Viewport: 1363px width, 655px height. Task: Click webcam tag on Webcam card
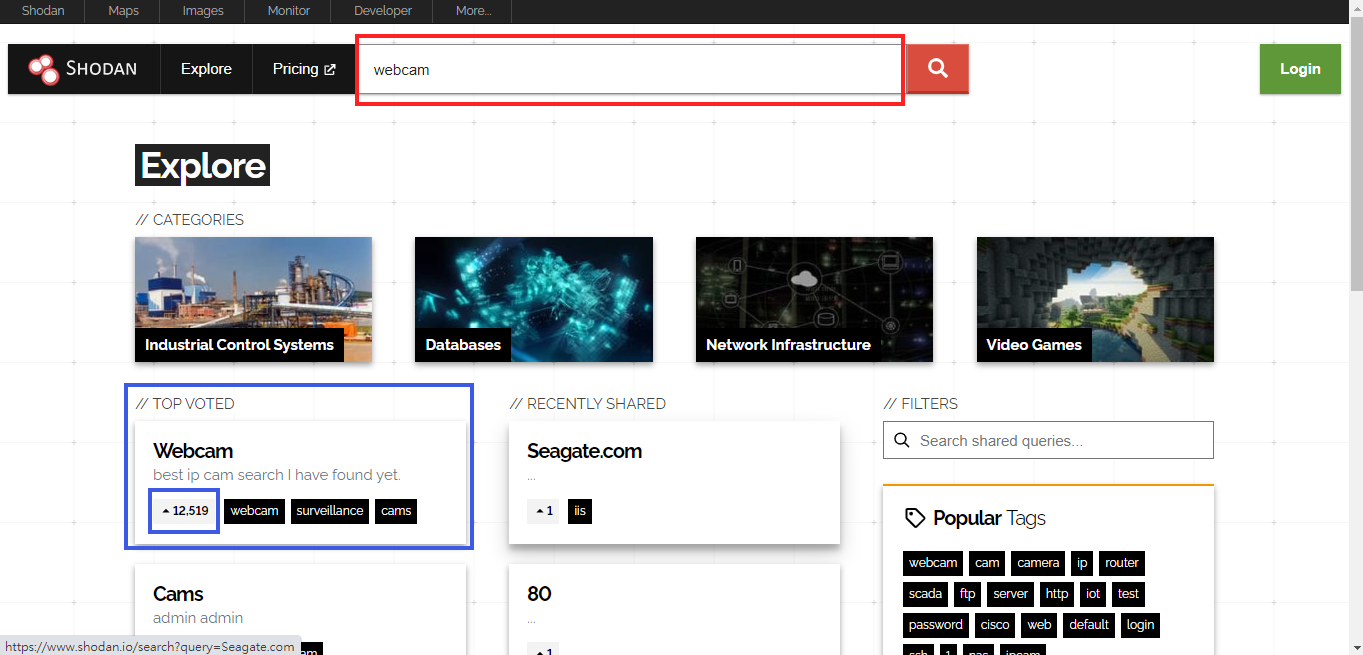pos(255,511)
